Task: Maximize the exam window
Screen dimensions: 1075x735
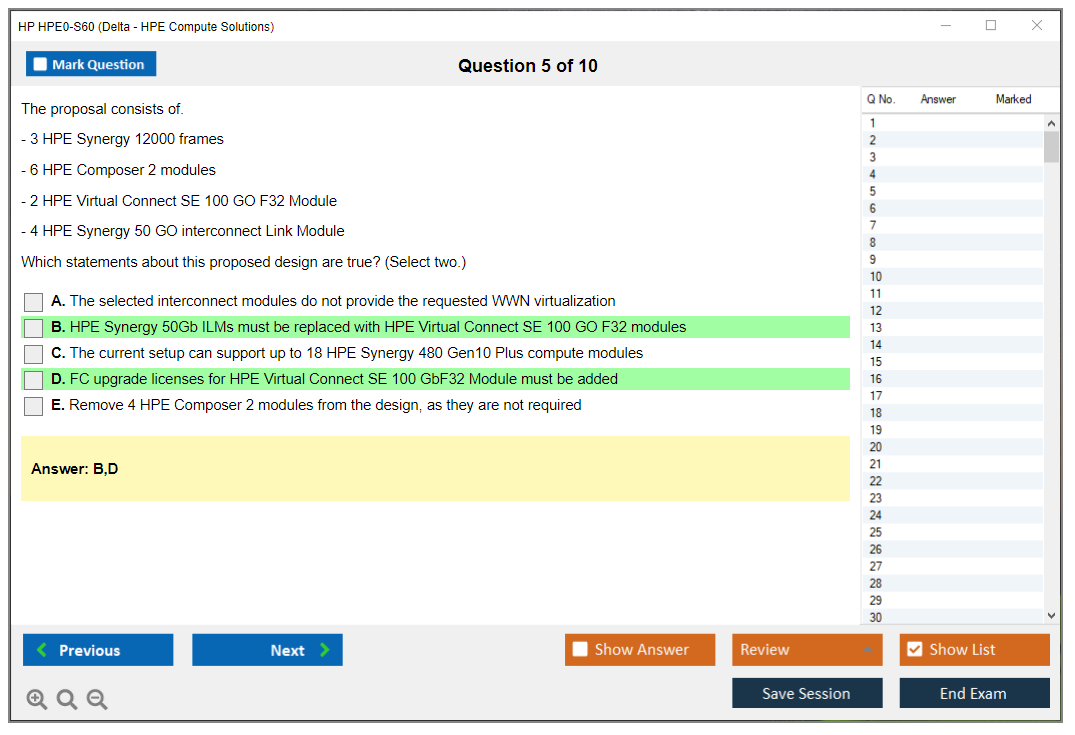Action: pos(991,26)
